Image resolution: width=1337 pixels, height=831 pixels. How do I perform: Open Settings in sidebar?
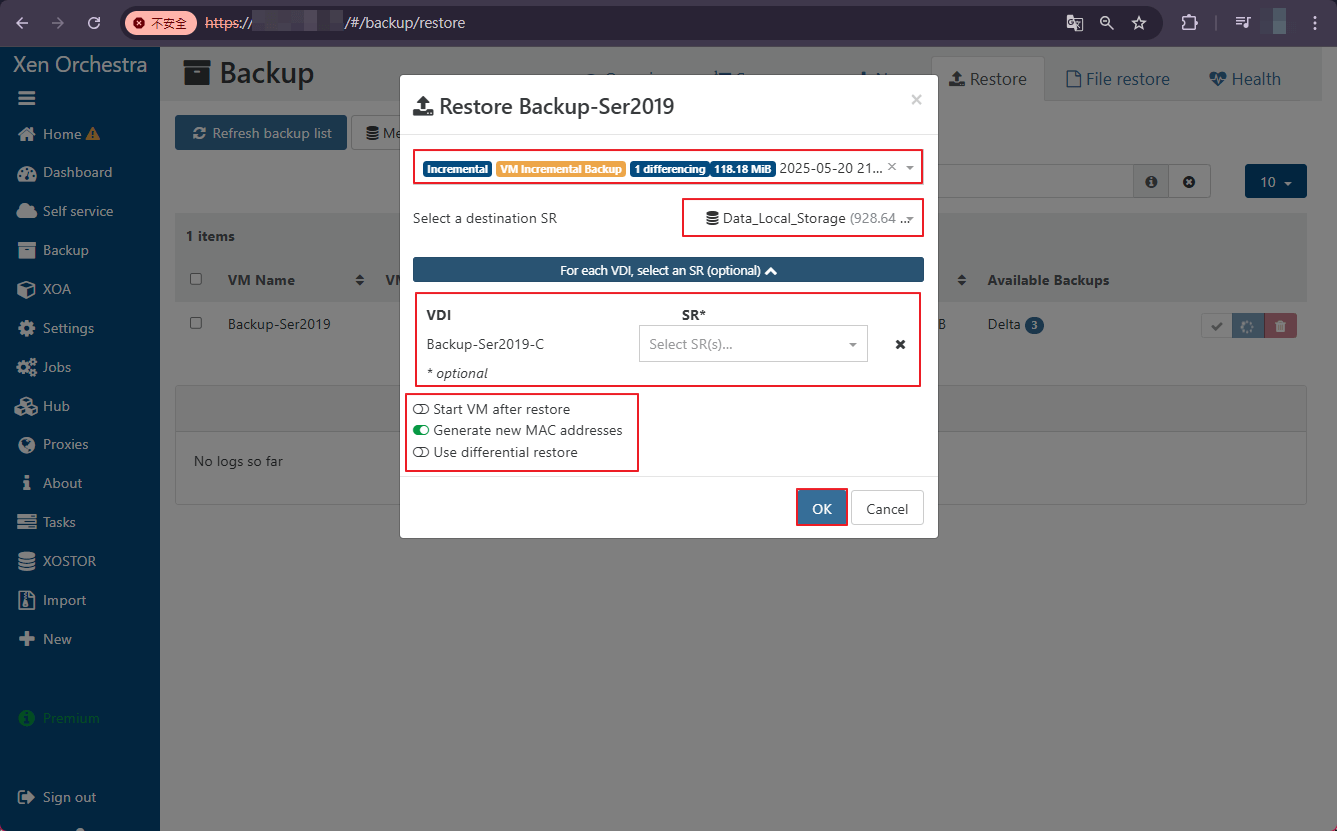(x=68, y=328)
